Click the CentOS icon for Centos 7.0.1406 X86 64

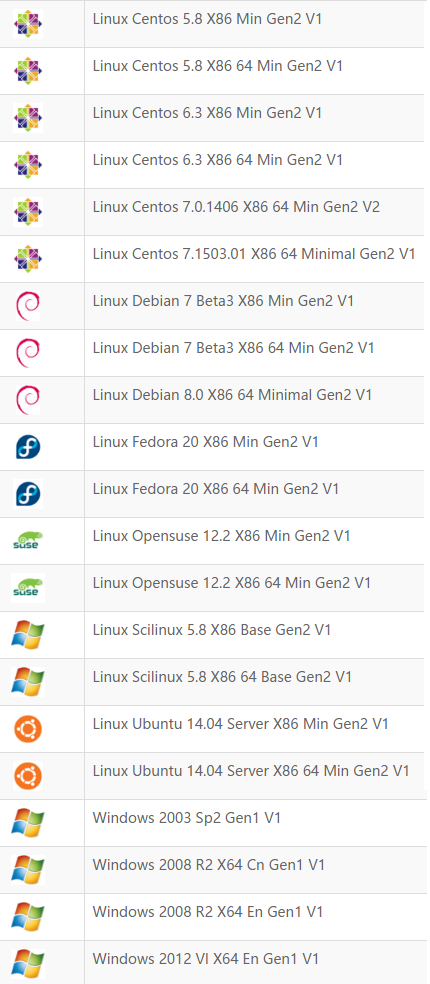[28, 211]
